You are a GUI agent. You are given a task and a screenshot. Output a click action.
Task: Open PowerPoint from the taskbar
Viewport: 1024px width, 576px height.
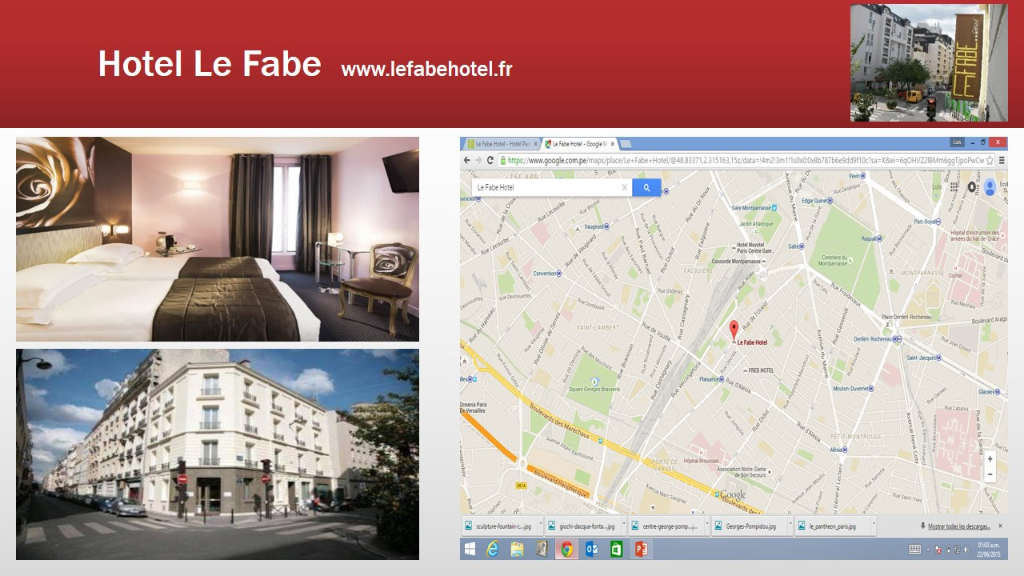641,550
